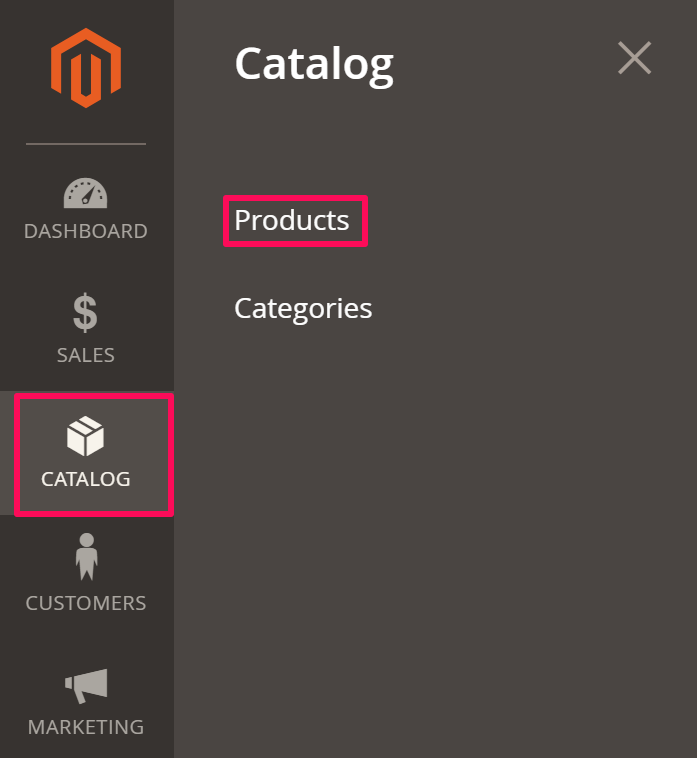This screenshot has width=697, height=758.
Task: Click blank panel area left of close X
Action: [x=510, y=60]
